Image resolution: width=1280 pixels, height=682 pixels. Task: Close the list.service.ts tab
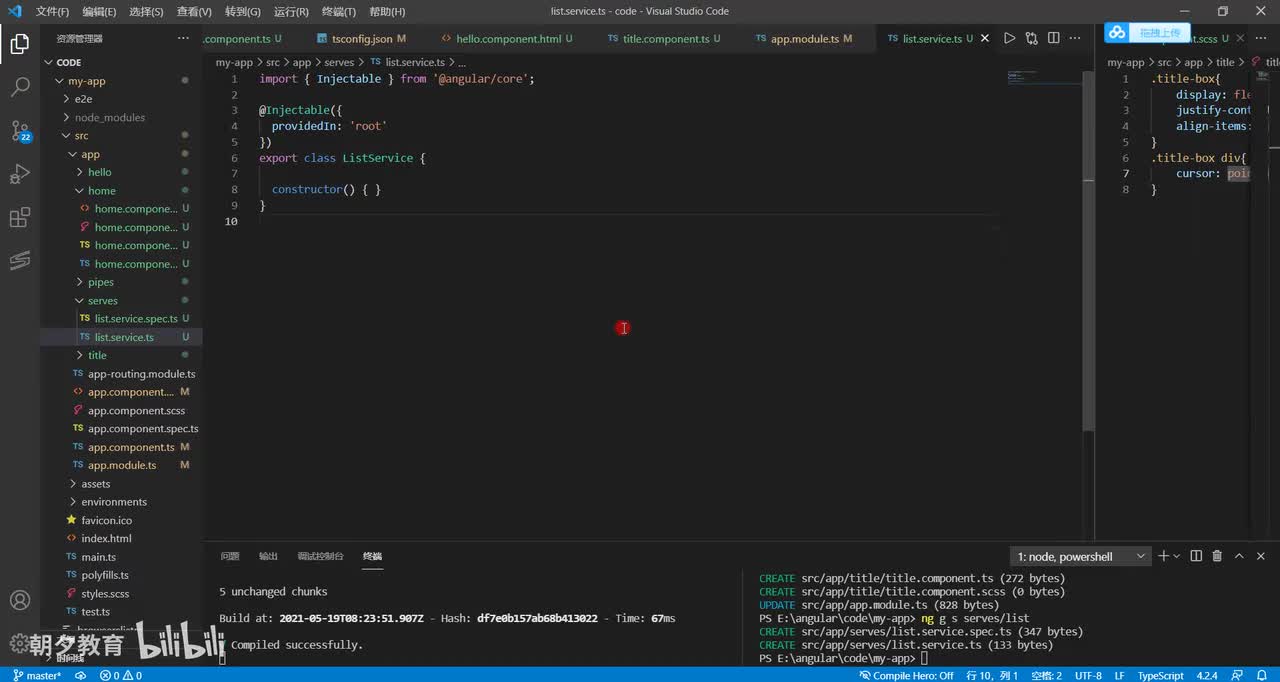(985, 38)
